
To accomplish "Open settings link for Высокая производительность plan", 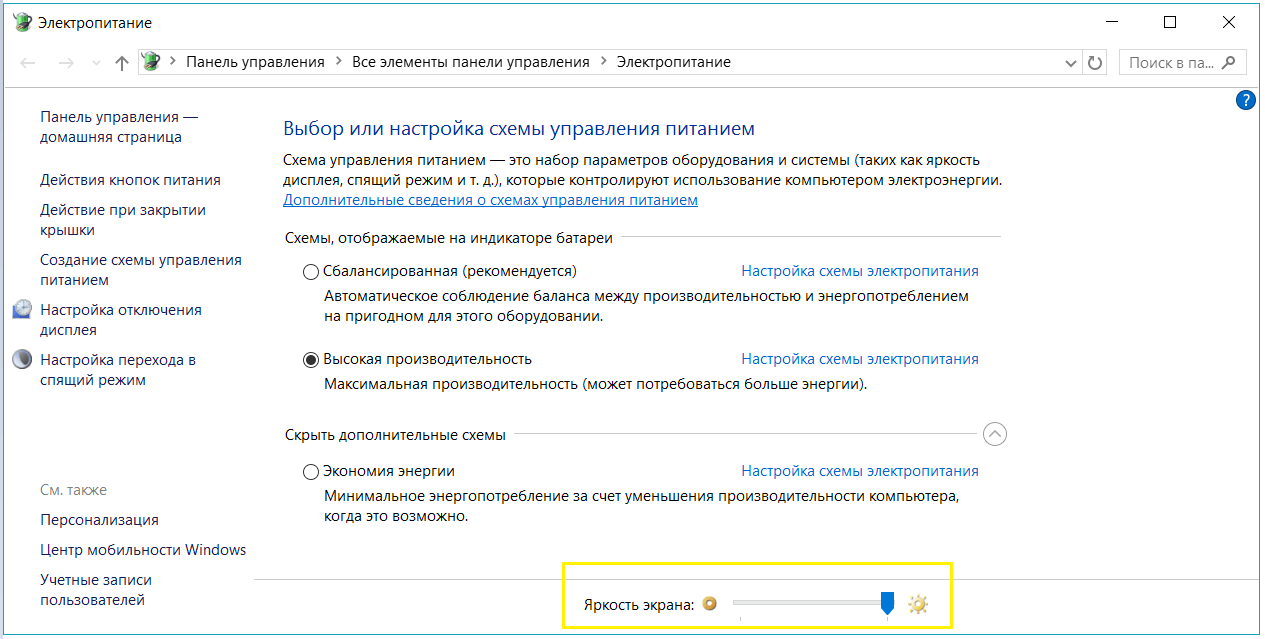I will pos(860,359).
